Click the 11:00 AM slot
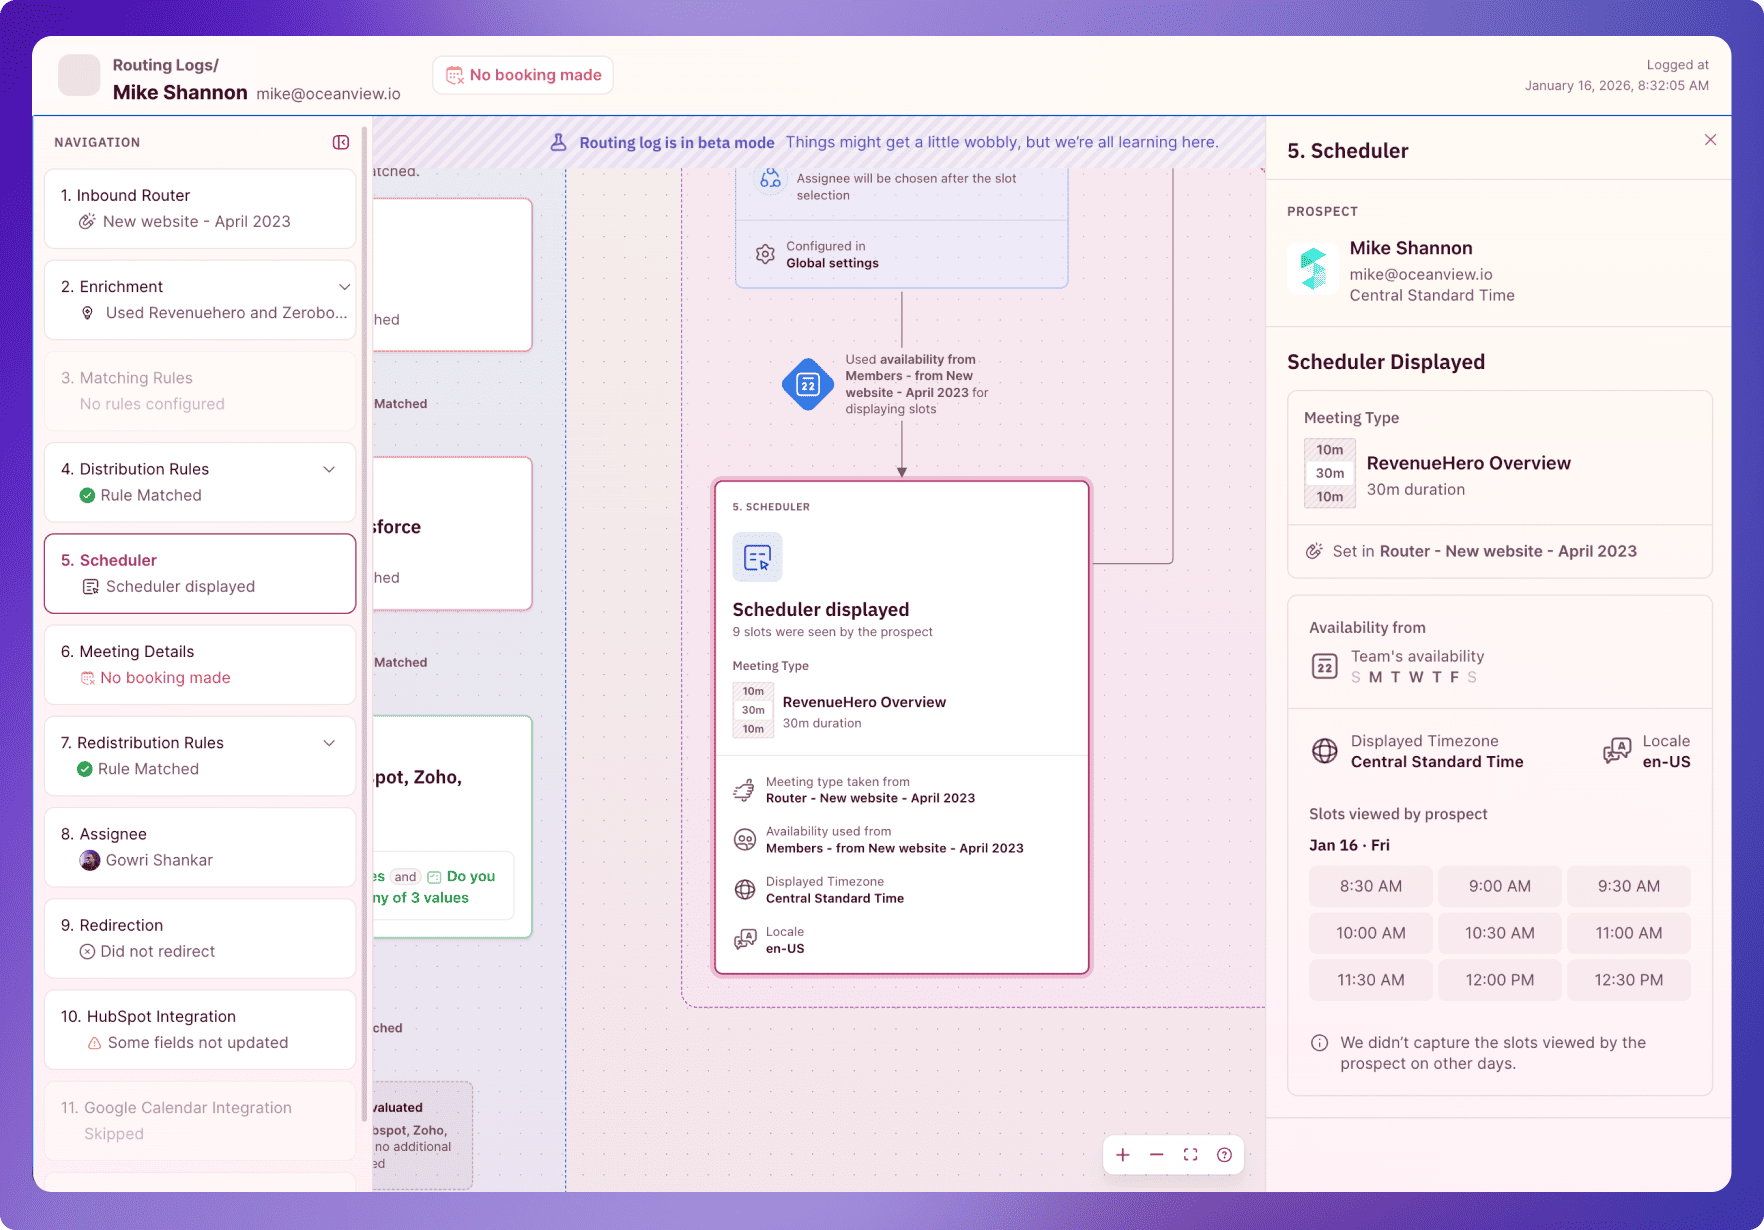Screen dimensions: 1764x1230 click(1629, 933)
